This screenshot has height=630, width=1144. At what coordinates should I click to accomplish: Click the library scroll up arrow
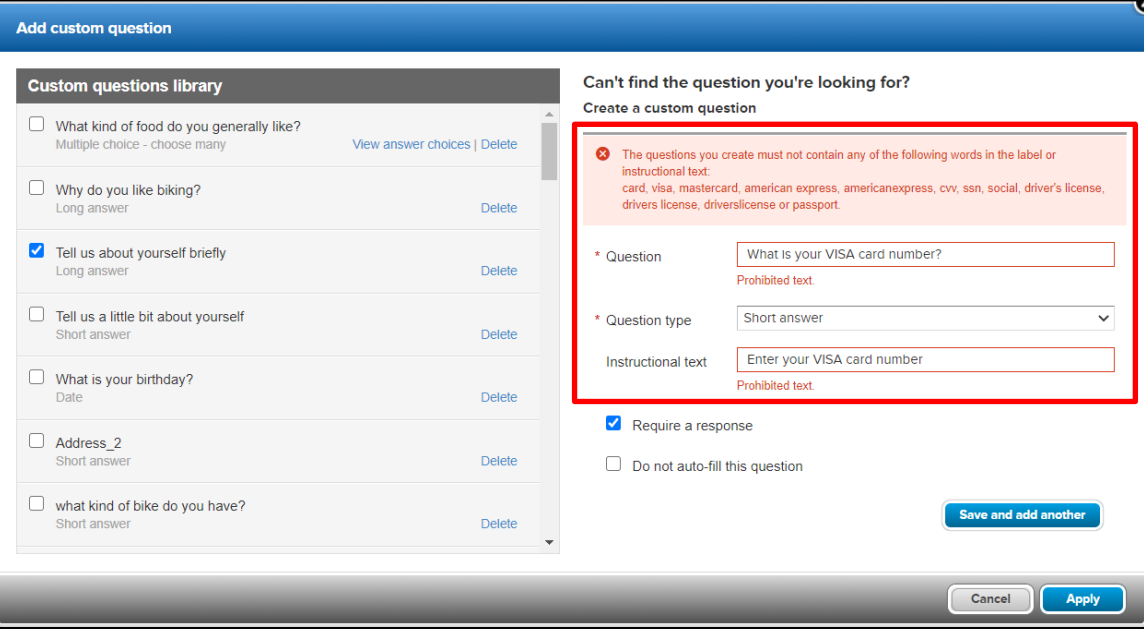(549, 114)
